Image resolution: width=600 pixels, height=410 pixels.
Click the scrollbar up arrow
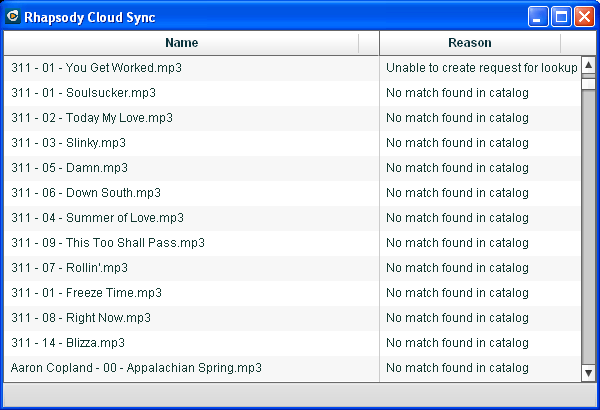coord(589,66)
